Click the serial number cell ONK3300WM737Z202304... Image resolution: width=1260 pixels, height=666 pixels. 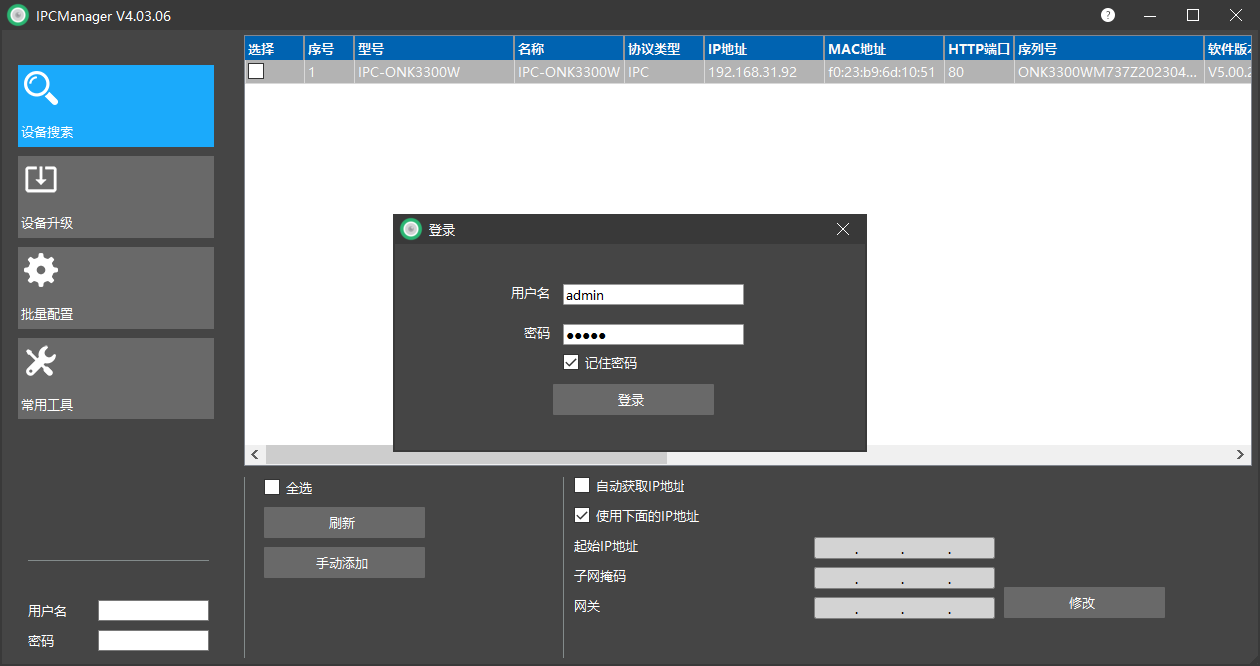point(1109,72)
